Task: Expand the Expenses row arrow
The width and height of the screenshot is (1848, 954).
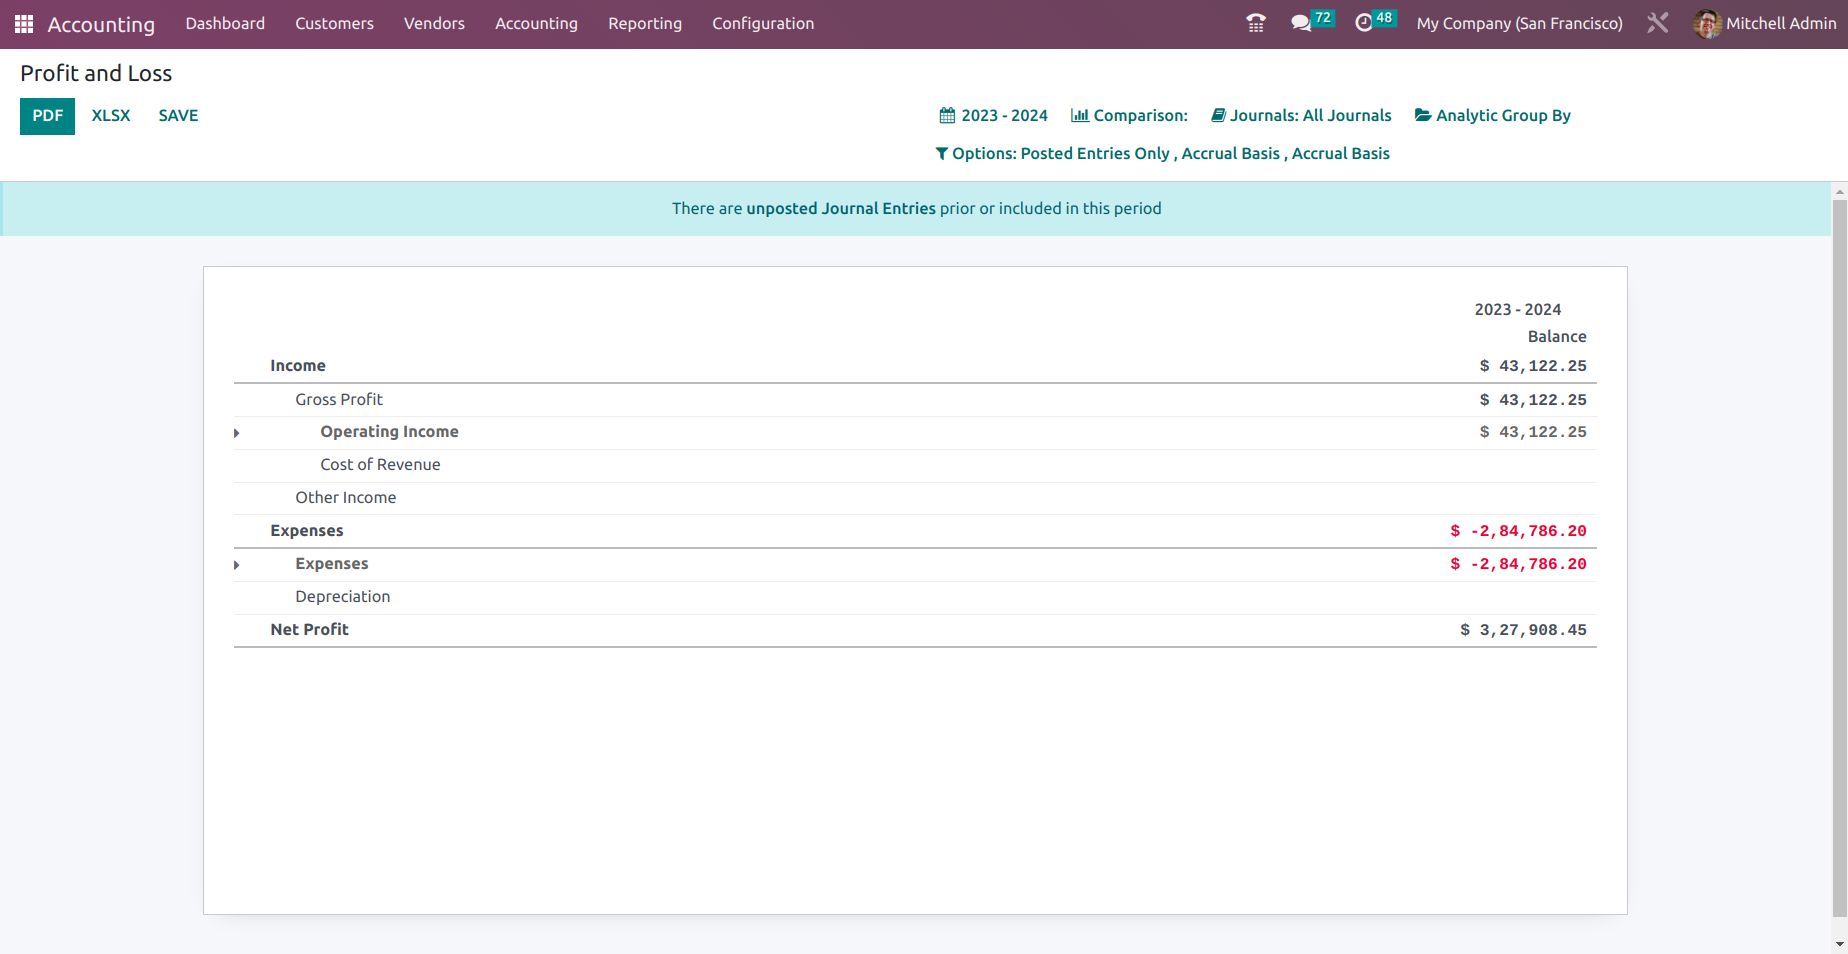Action: pos(237,565)
